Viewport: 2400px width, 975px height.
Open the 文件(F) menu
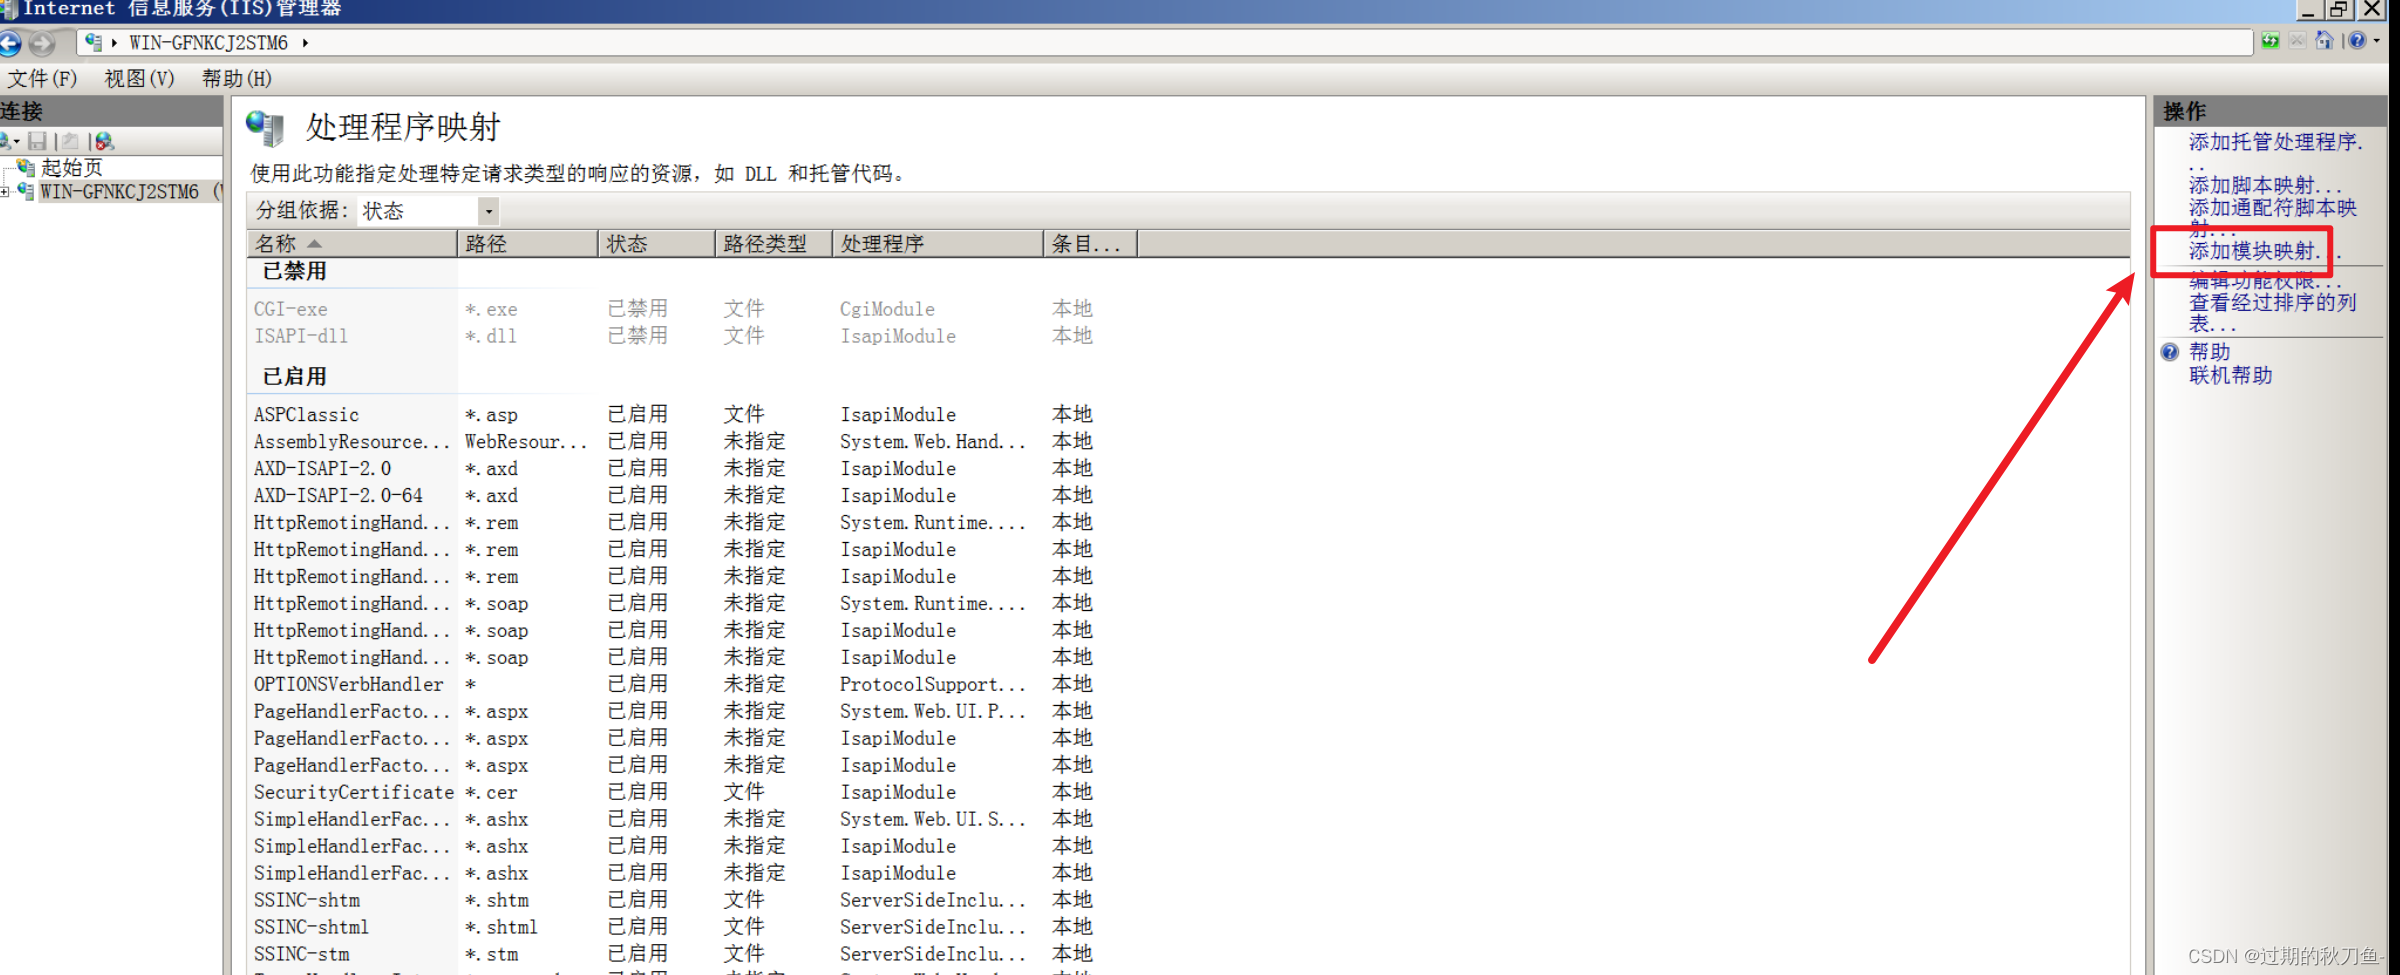[42, 79]
